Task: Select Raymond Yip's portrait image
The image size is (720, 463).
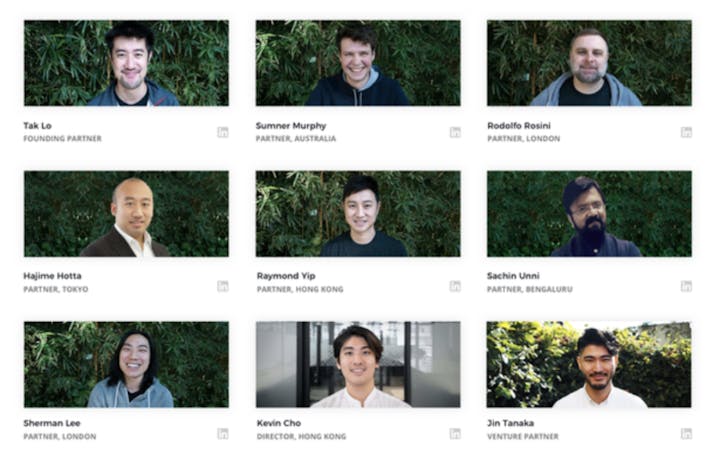Action: [358, 214]
